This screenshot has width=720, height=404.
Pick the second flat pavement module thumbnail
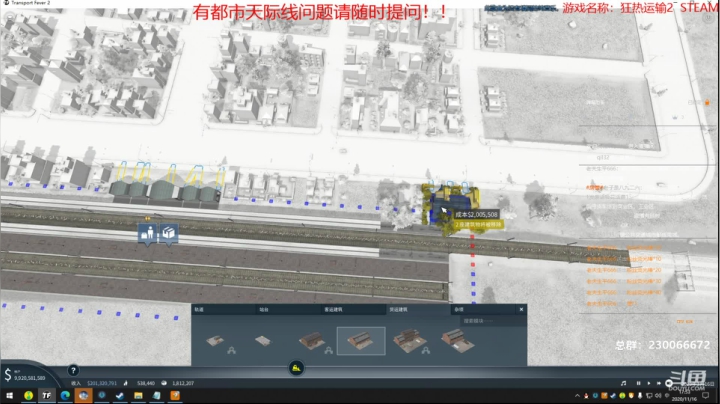(263, 341)
